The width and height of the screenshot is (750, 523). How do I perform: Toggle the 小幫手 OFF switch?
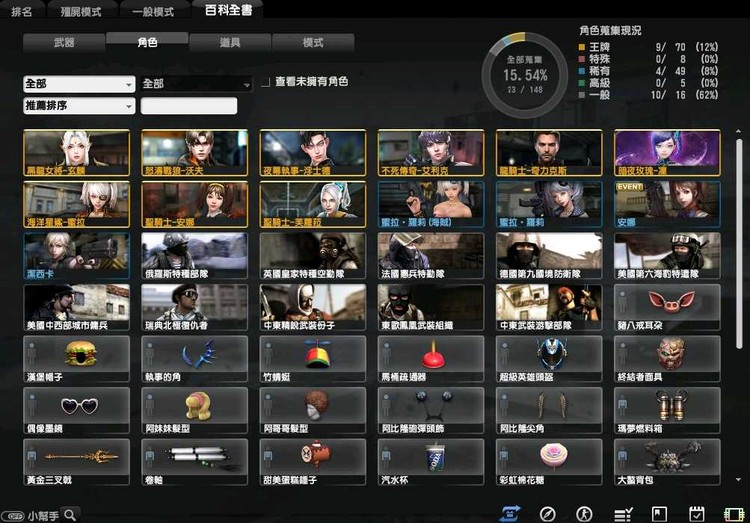(x=13, y=516)
